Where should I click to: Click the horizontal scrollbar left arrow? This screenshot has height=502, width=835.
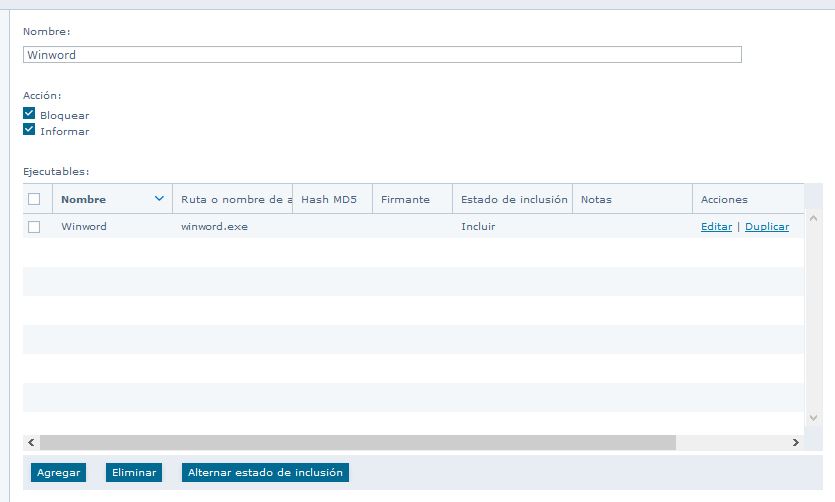pyautogui.click(x=31, y=442)
